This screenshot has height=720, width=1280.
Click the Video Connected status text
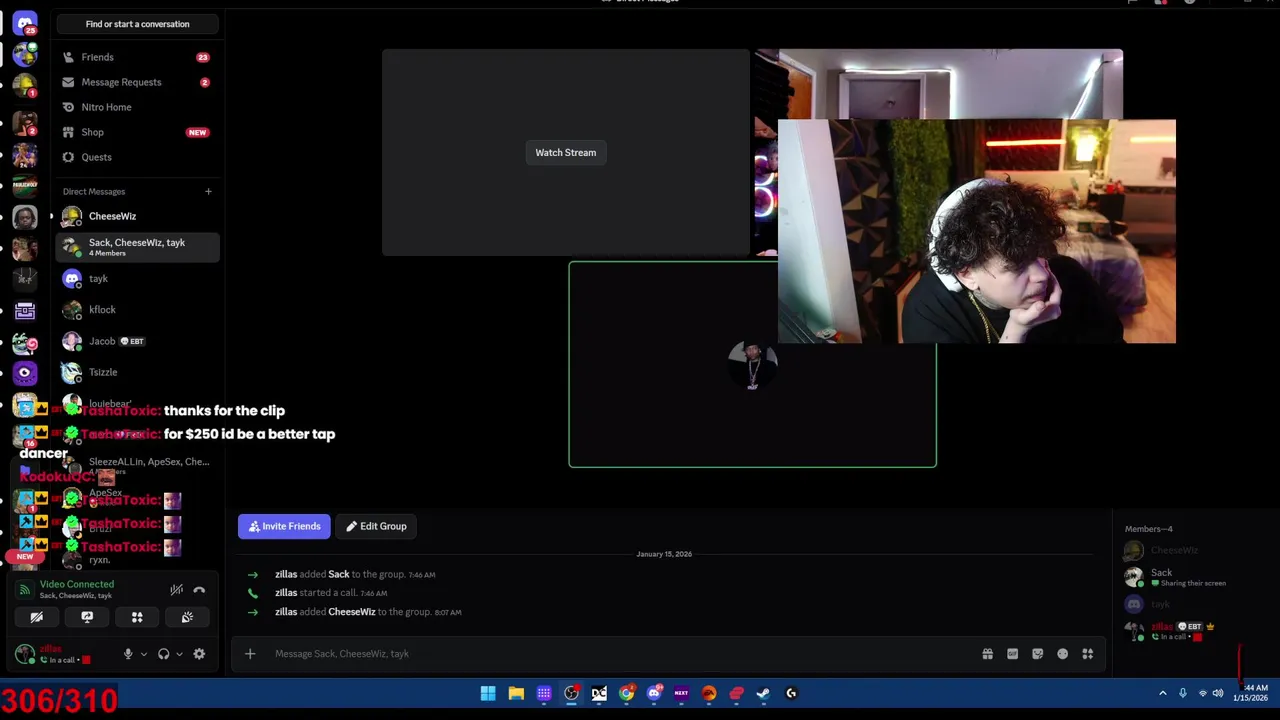[x=77, y=584]
